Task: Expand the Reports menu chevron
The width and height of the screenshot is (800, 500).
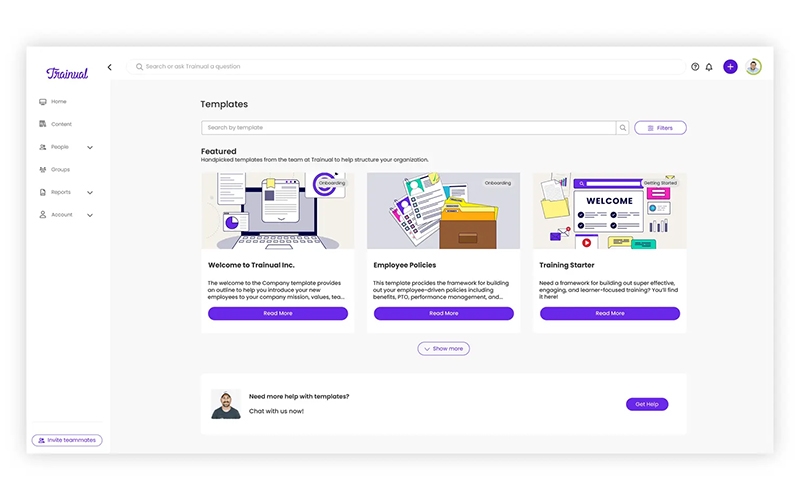Action: (x=90, y=193)
